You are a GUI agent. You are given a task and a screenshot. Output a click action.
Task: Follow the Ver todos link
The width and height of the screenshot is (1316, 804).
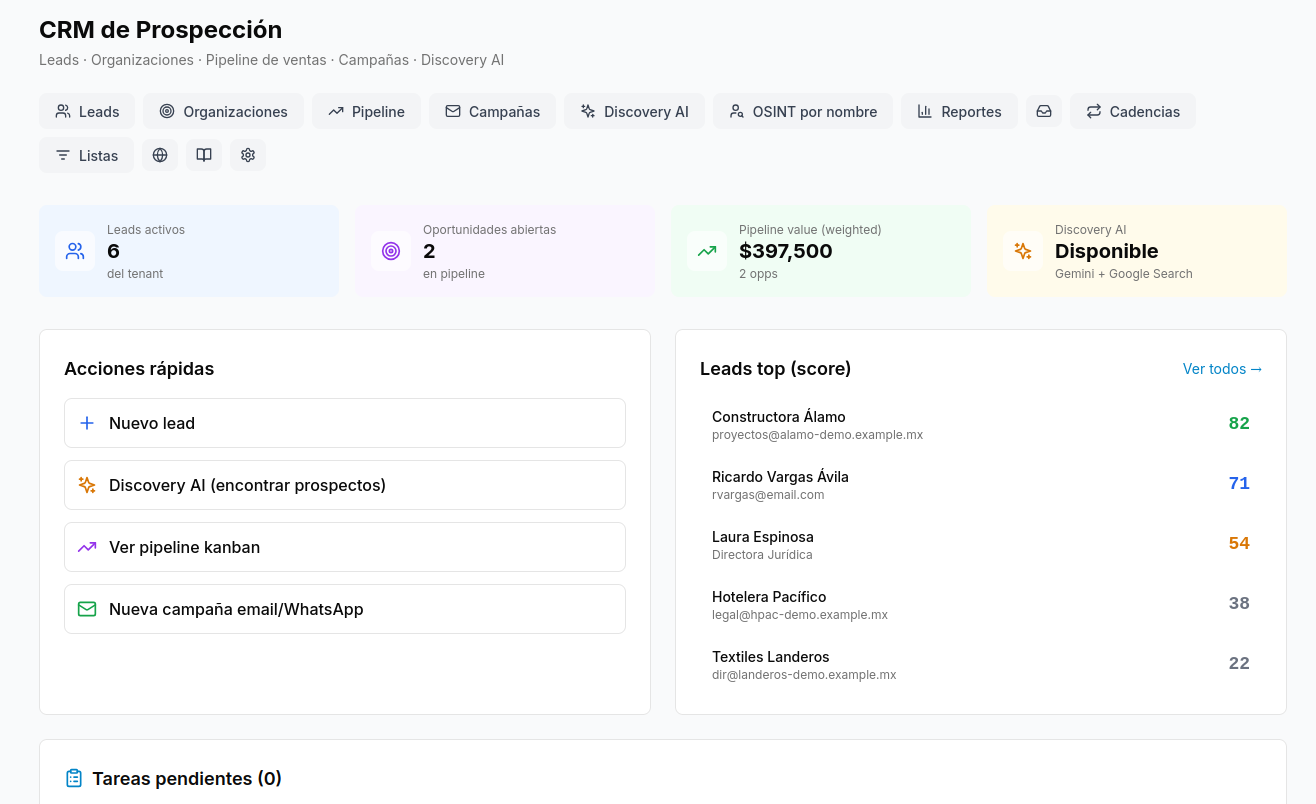point(1222,369)
